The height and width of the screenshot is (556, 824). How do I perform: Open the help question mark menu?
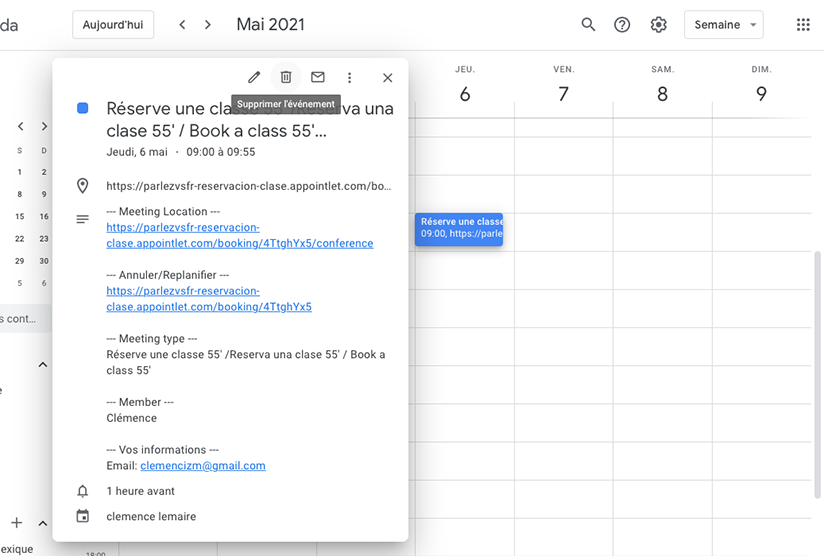[x=622, y=25]
